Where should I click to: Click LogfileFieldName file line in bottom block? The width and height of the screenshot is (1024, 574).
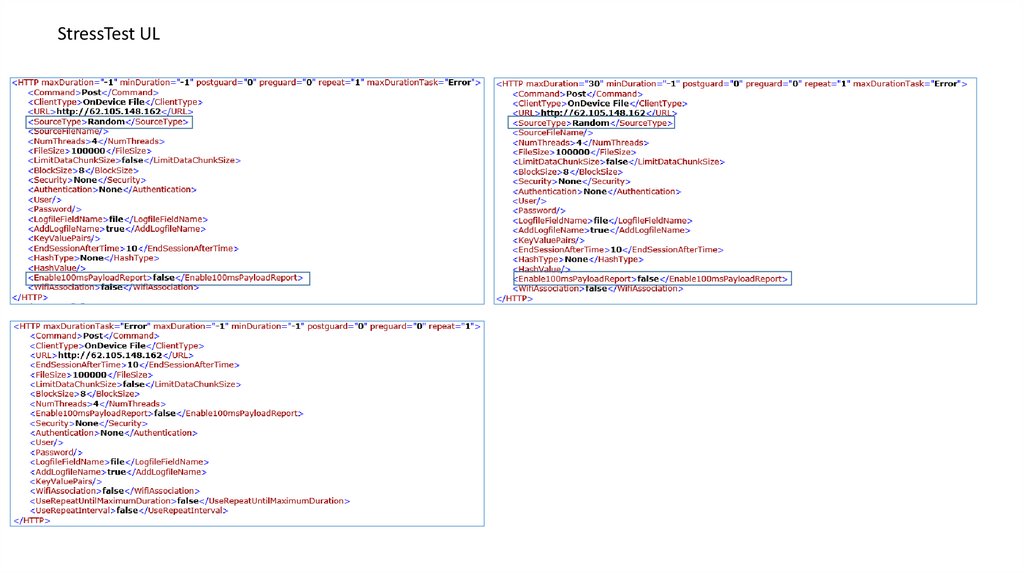[120, 462]
